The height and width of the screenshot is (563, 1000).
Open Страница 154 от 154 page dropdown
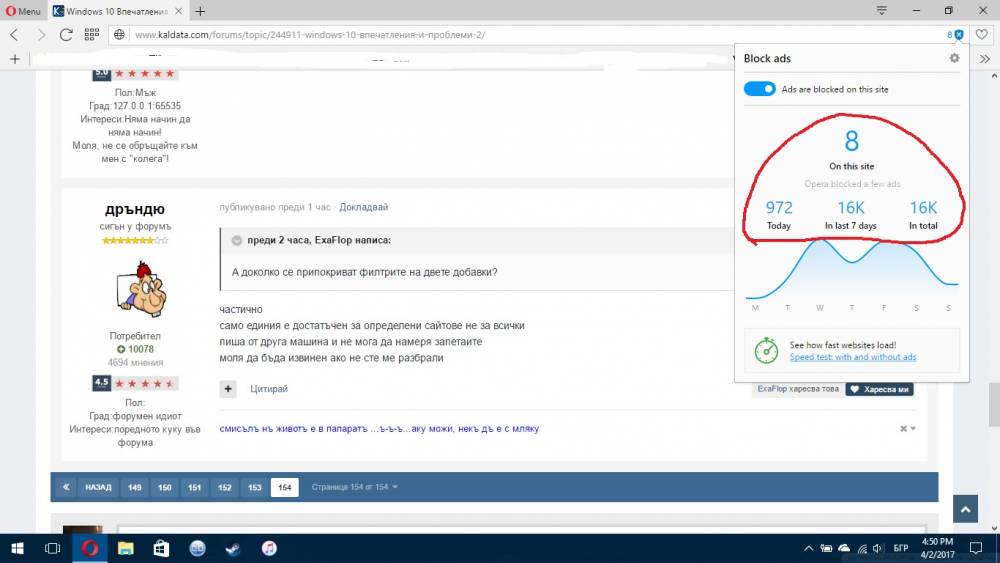point(355,486)
